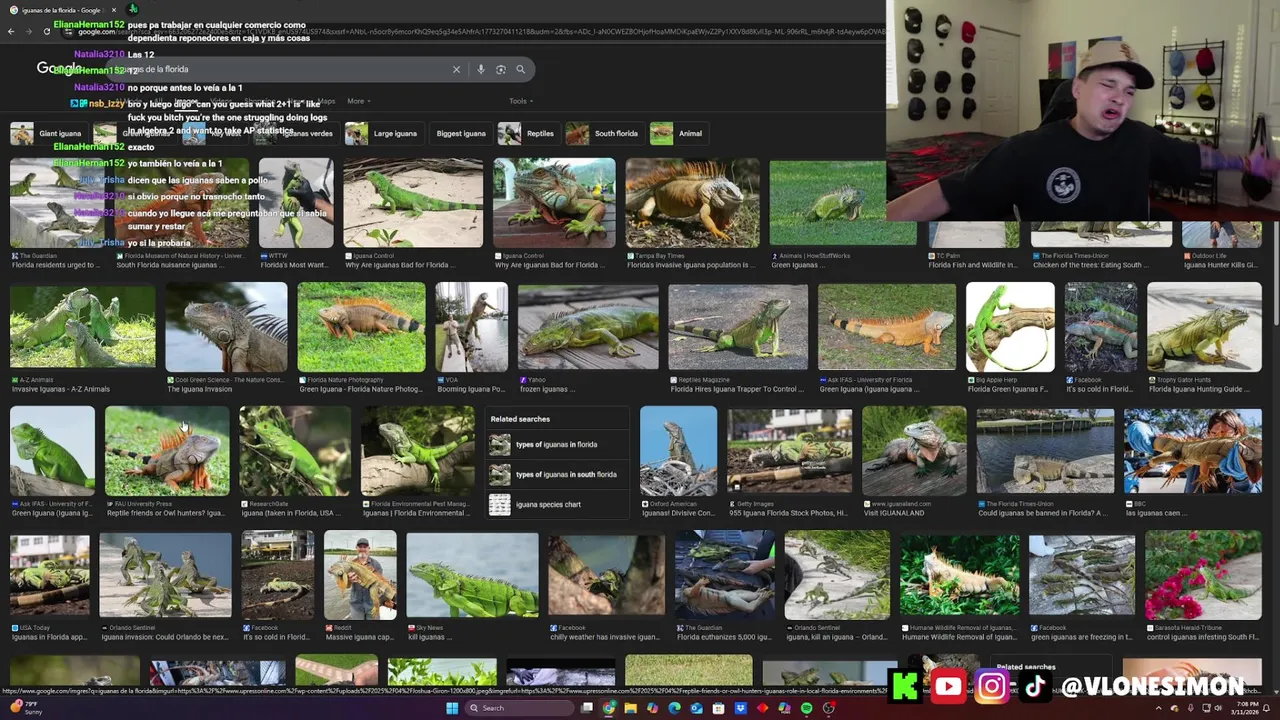Open the Yahoo frozen iguanas image
Screen dimensions: 1280x720
coord(588,327)
